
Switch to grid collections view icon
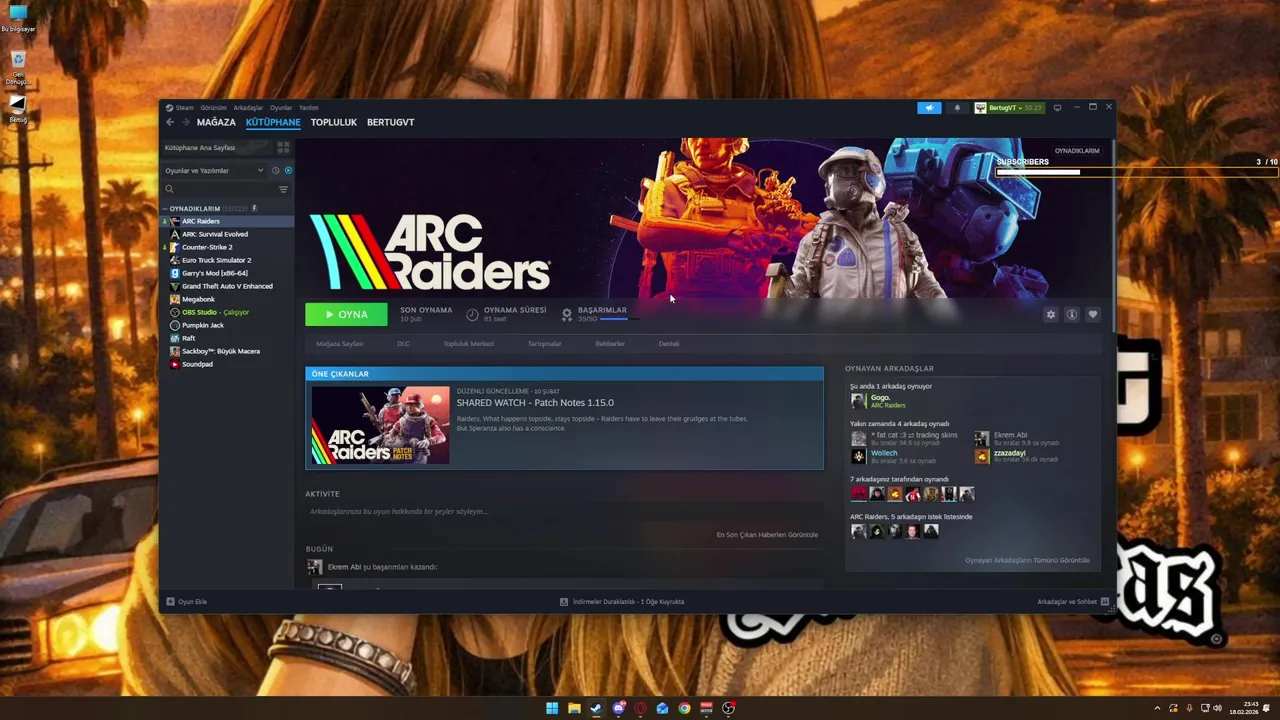pyautogui.click(x=283, y=147)
